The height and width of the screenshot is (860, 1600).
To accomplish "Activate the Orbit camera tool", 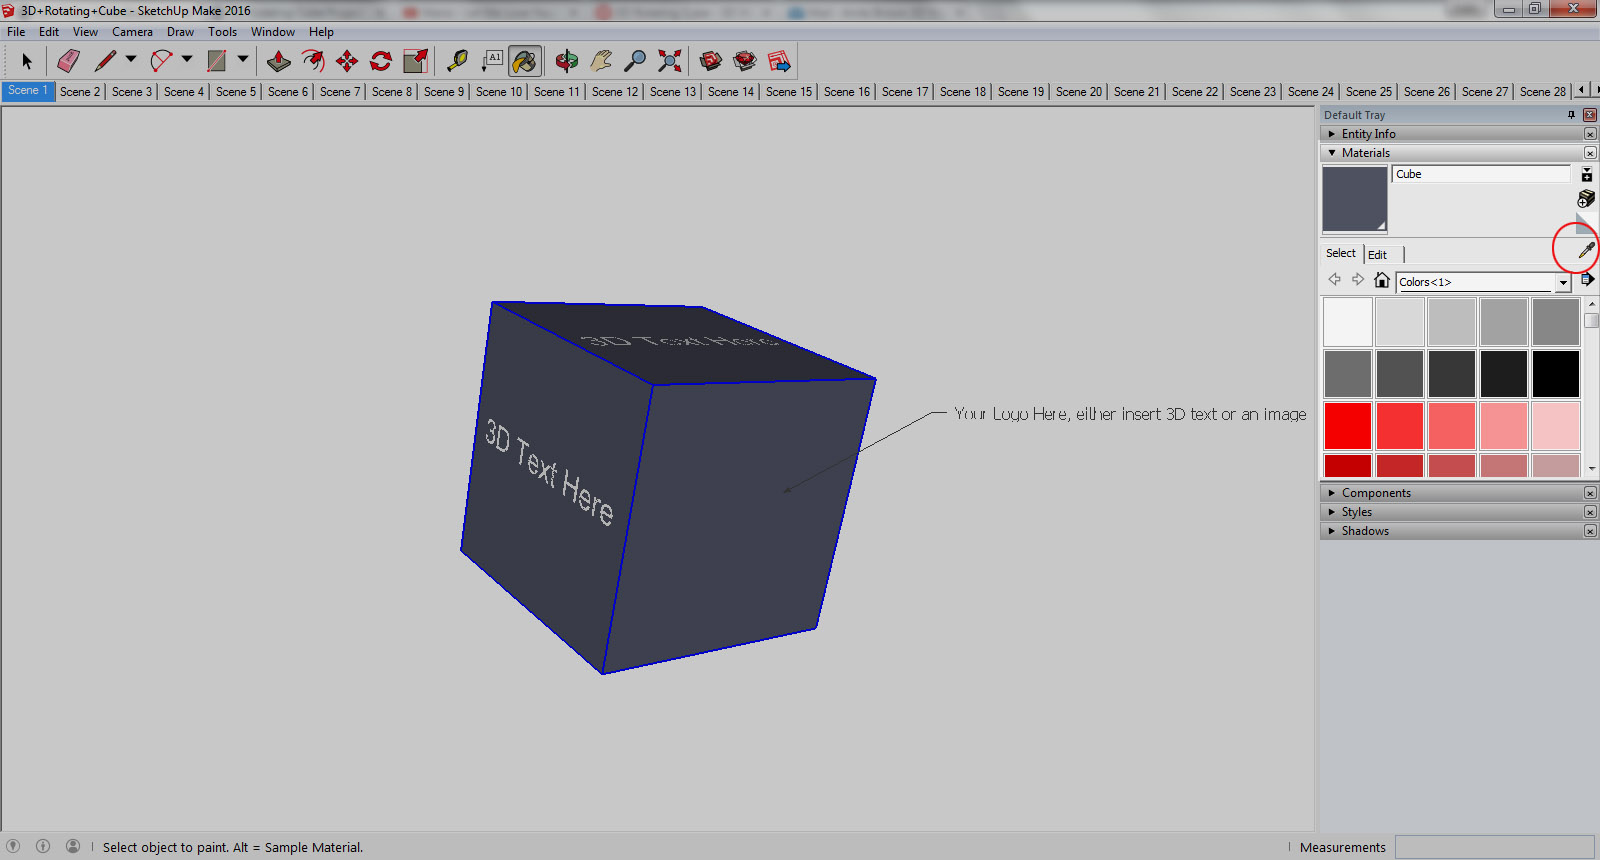I will coord(566,62).
